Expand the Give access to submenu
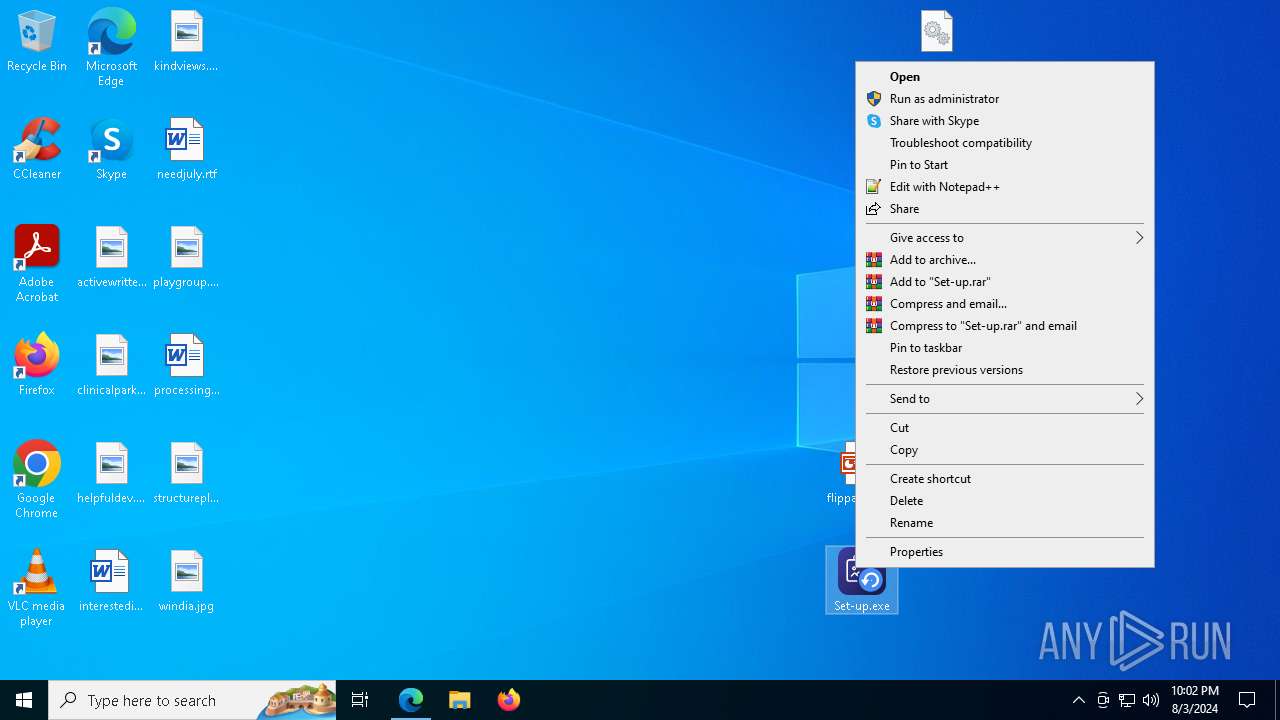The width and height of the screenshot is (1280, 720). click(1005, 238)
